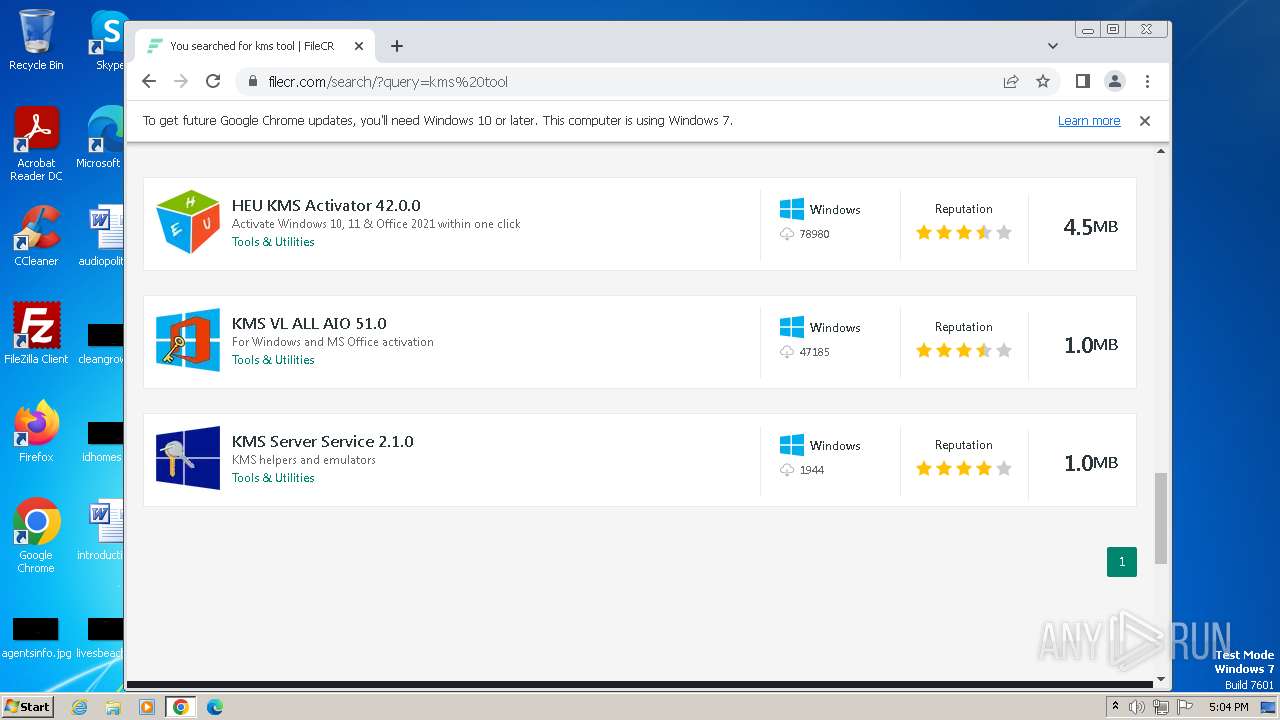Click 'KMS helpers and emulators' description text
The height and width of the screenshot is (720, 1280).
(304, 460)
